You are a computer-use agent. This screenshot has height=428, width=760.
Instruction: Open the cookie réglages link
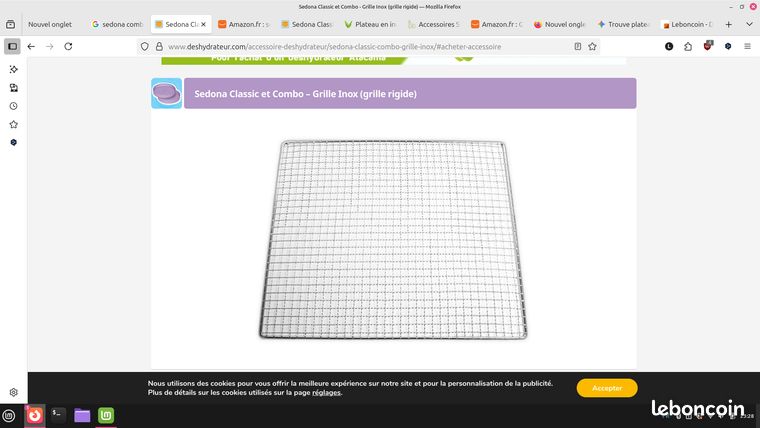[x=326, y=393]
